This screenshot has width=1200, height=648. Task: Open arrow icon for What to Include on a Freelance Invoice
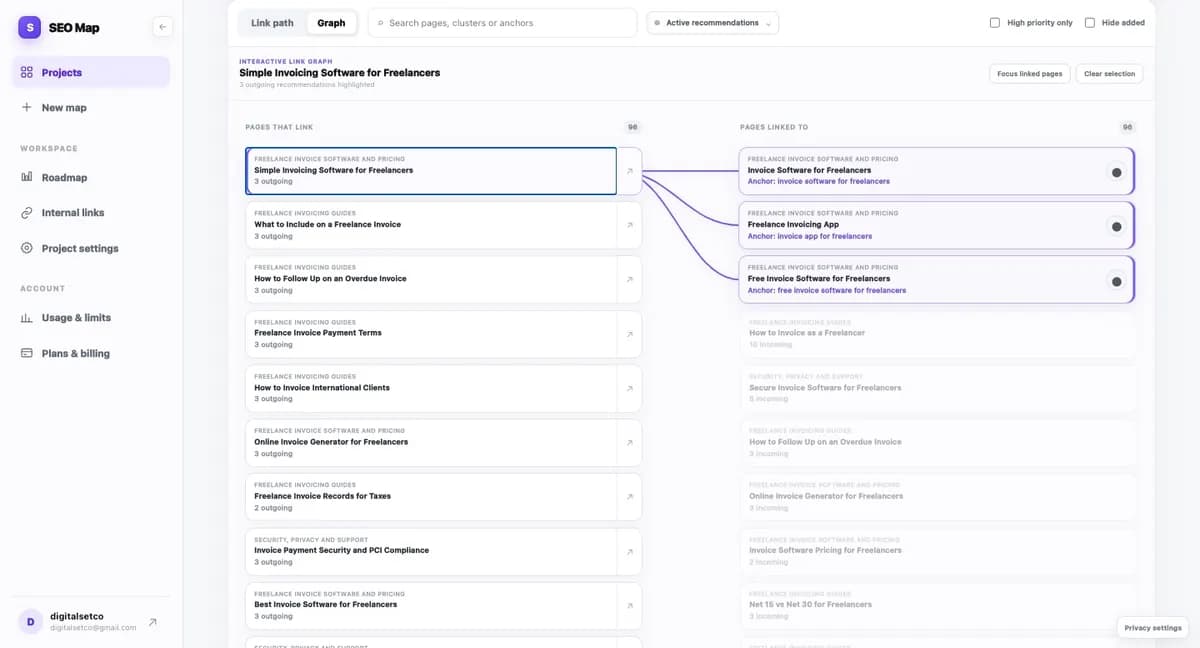(x=629, y=225)
